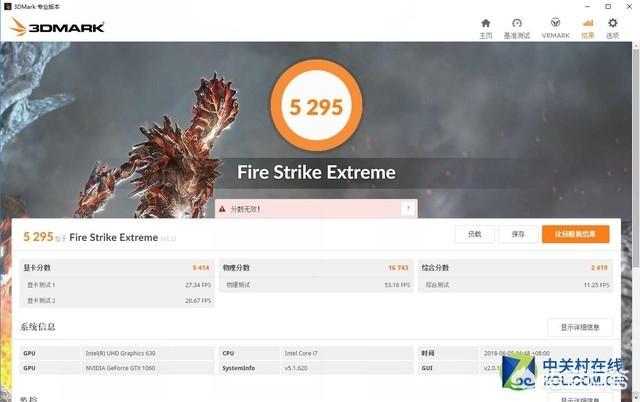Click the SystemInfo label

[239, 368]
